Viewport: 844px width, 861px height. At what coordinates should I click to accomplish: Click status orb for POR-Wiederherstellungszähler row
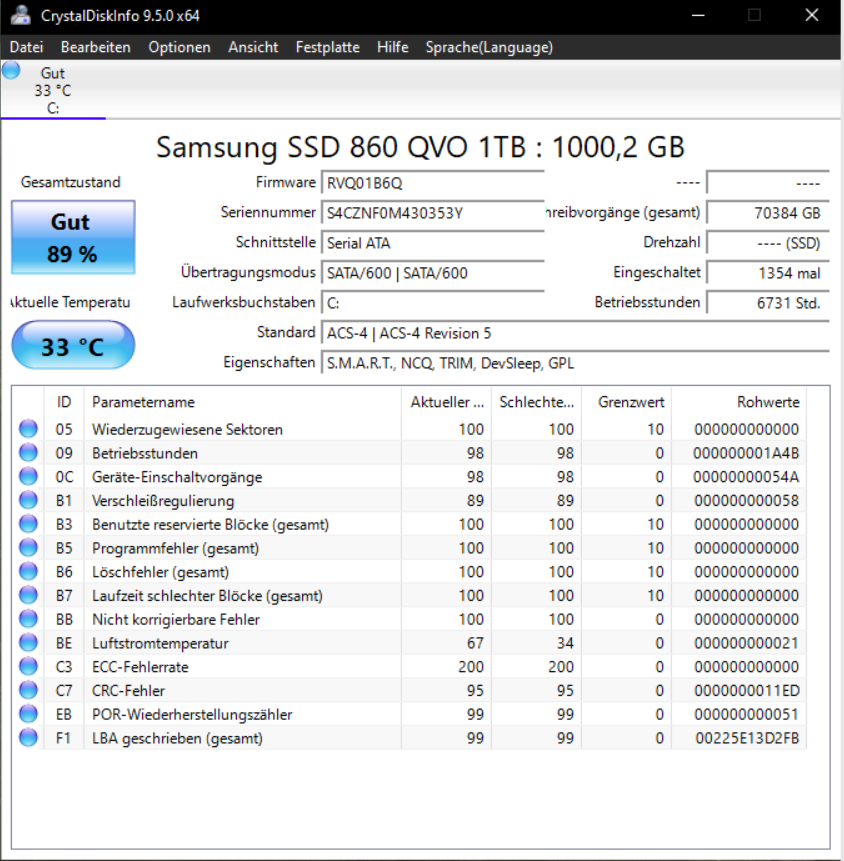(x=28, y=714)
